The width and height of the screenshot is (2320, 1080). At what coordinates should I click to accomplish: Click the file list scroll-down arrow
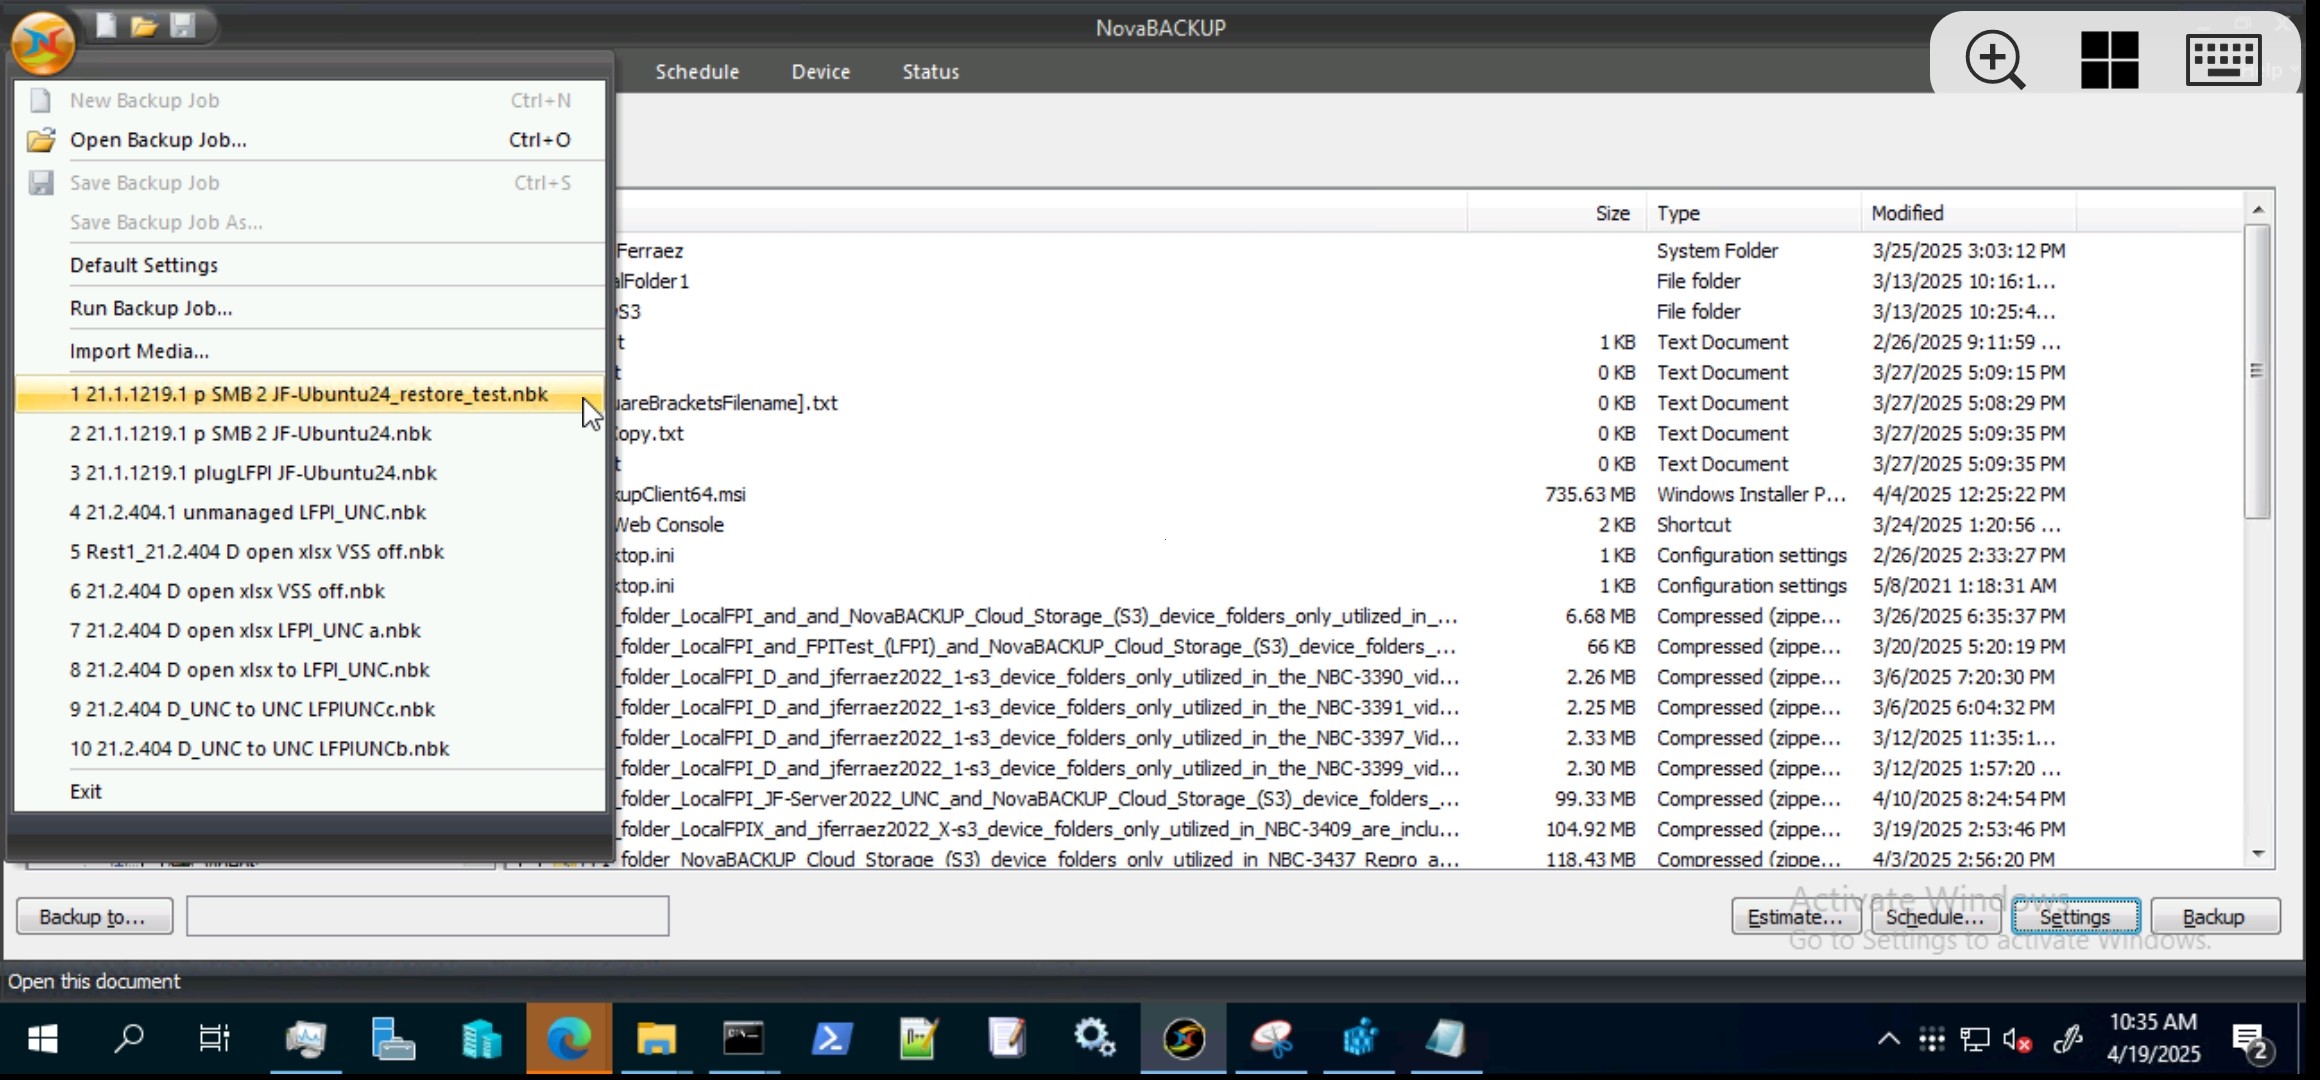tap(2258, 854)
